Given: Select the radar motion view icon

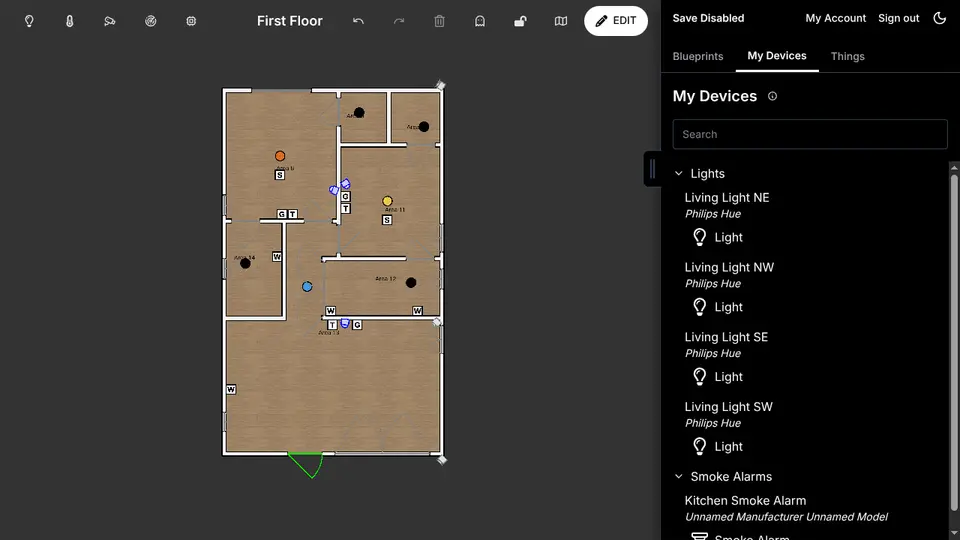Looking at the screenshot, I should point(151,21).
